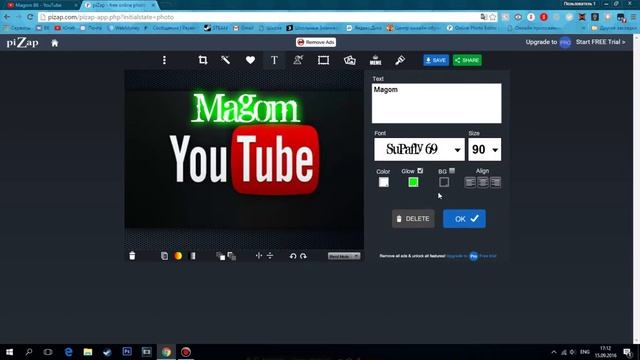Click the SAVE button

(436, 60)
